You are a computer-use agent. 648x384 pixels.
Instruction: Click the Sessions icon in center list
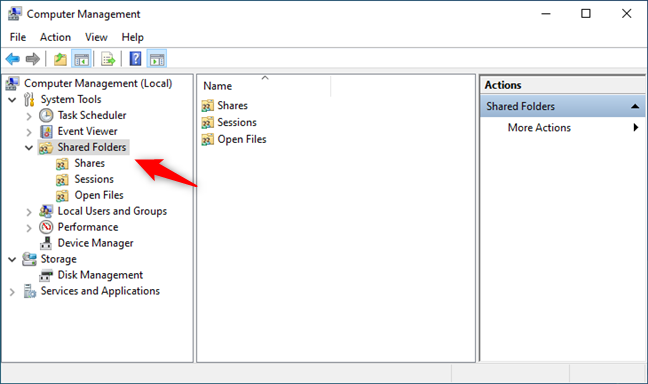(x=207, y=123)
